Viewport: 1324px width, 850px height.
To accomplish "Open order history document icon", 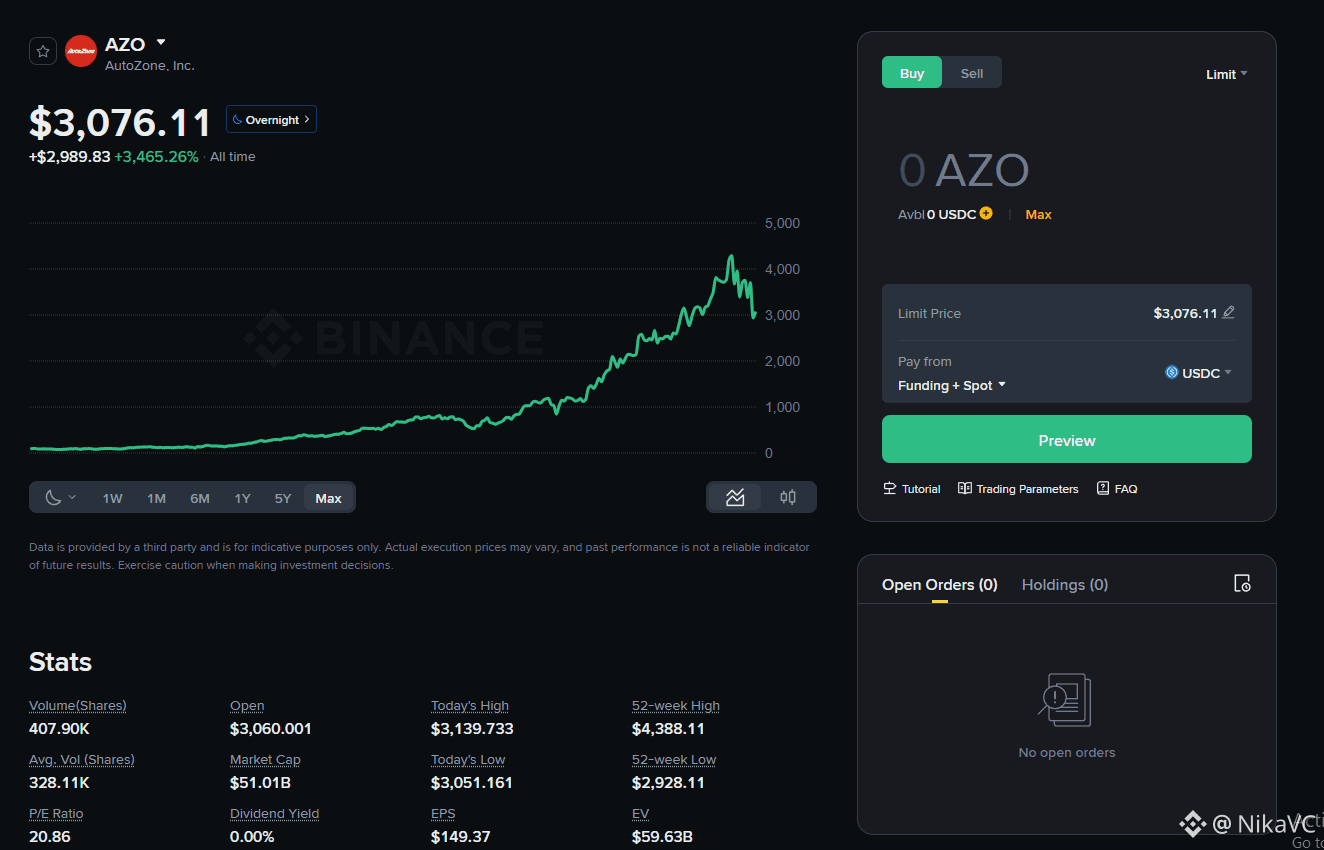I will 1242,583.
